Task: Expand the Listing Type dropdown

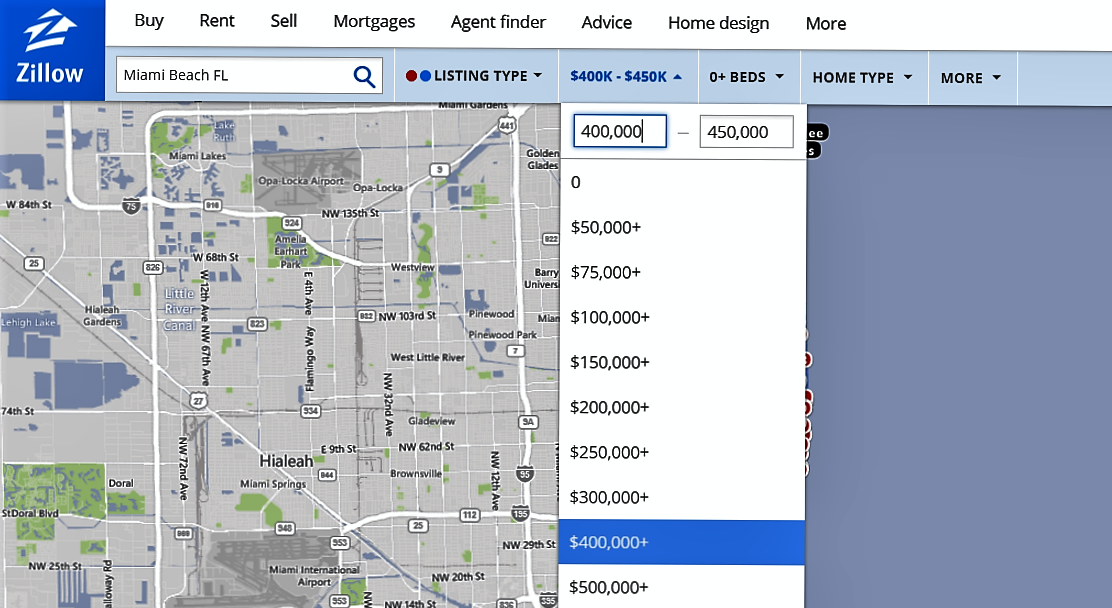Action: 474,76
